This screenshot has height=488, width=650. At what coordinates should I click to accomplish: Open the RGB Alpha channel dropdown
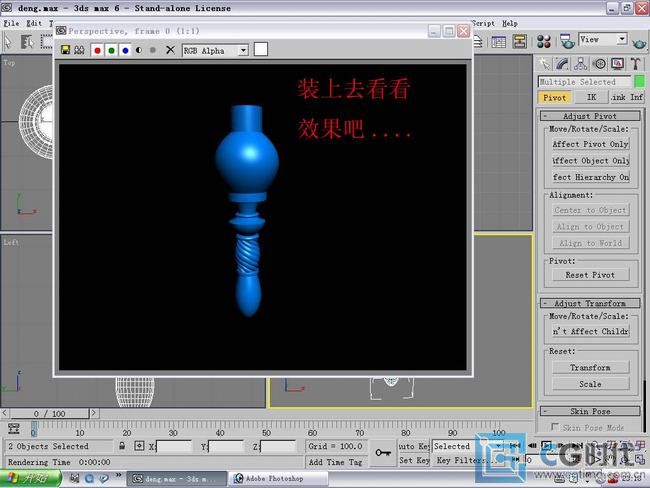(x=214, y=50)
